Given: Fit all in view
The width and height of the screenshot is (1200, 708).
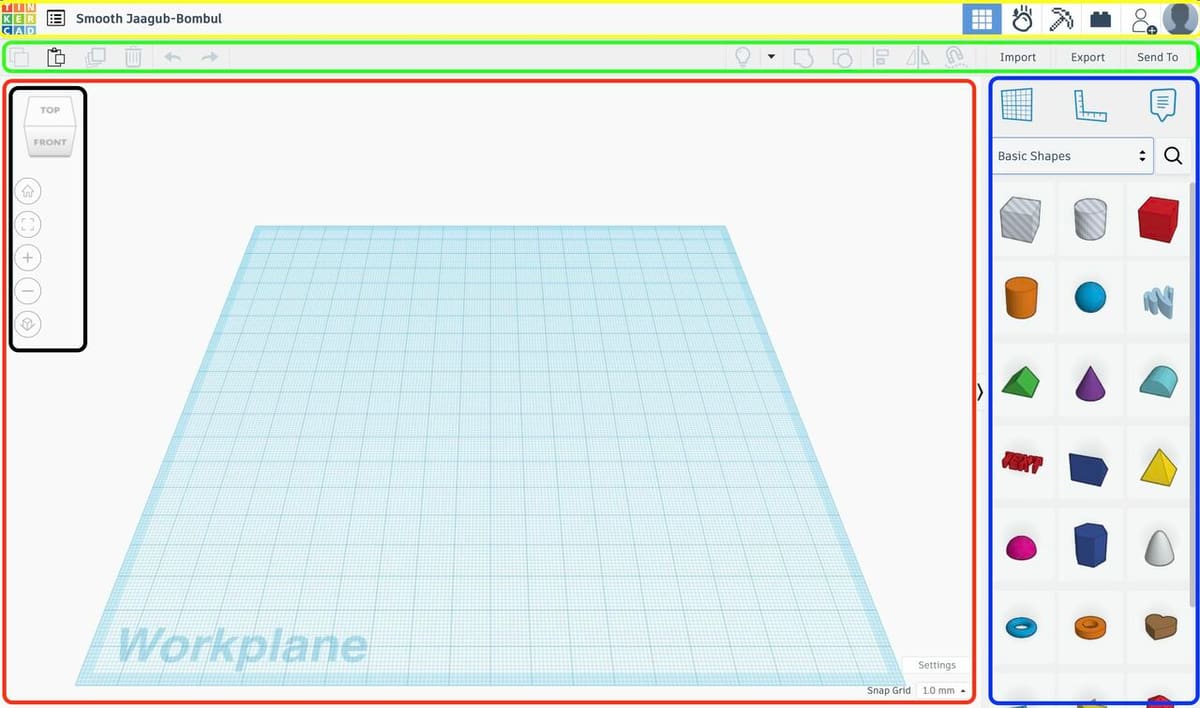Looking at the screenshot, I should coord(28,224).
